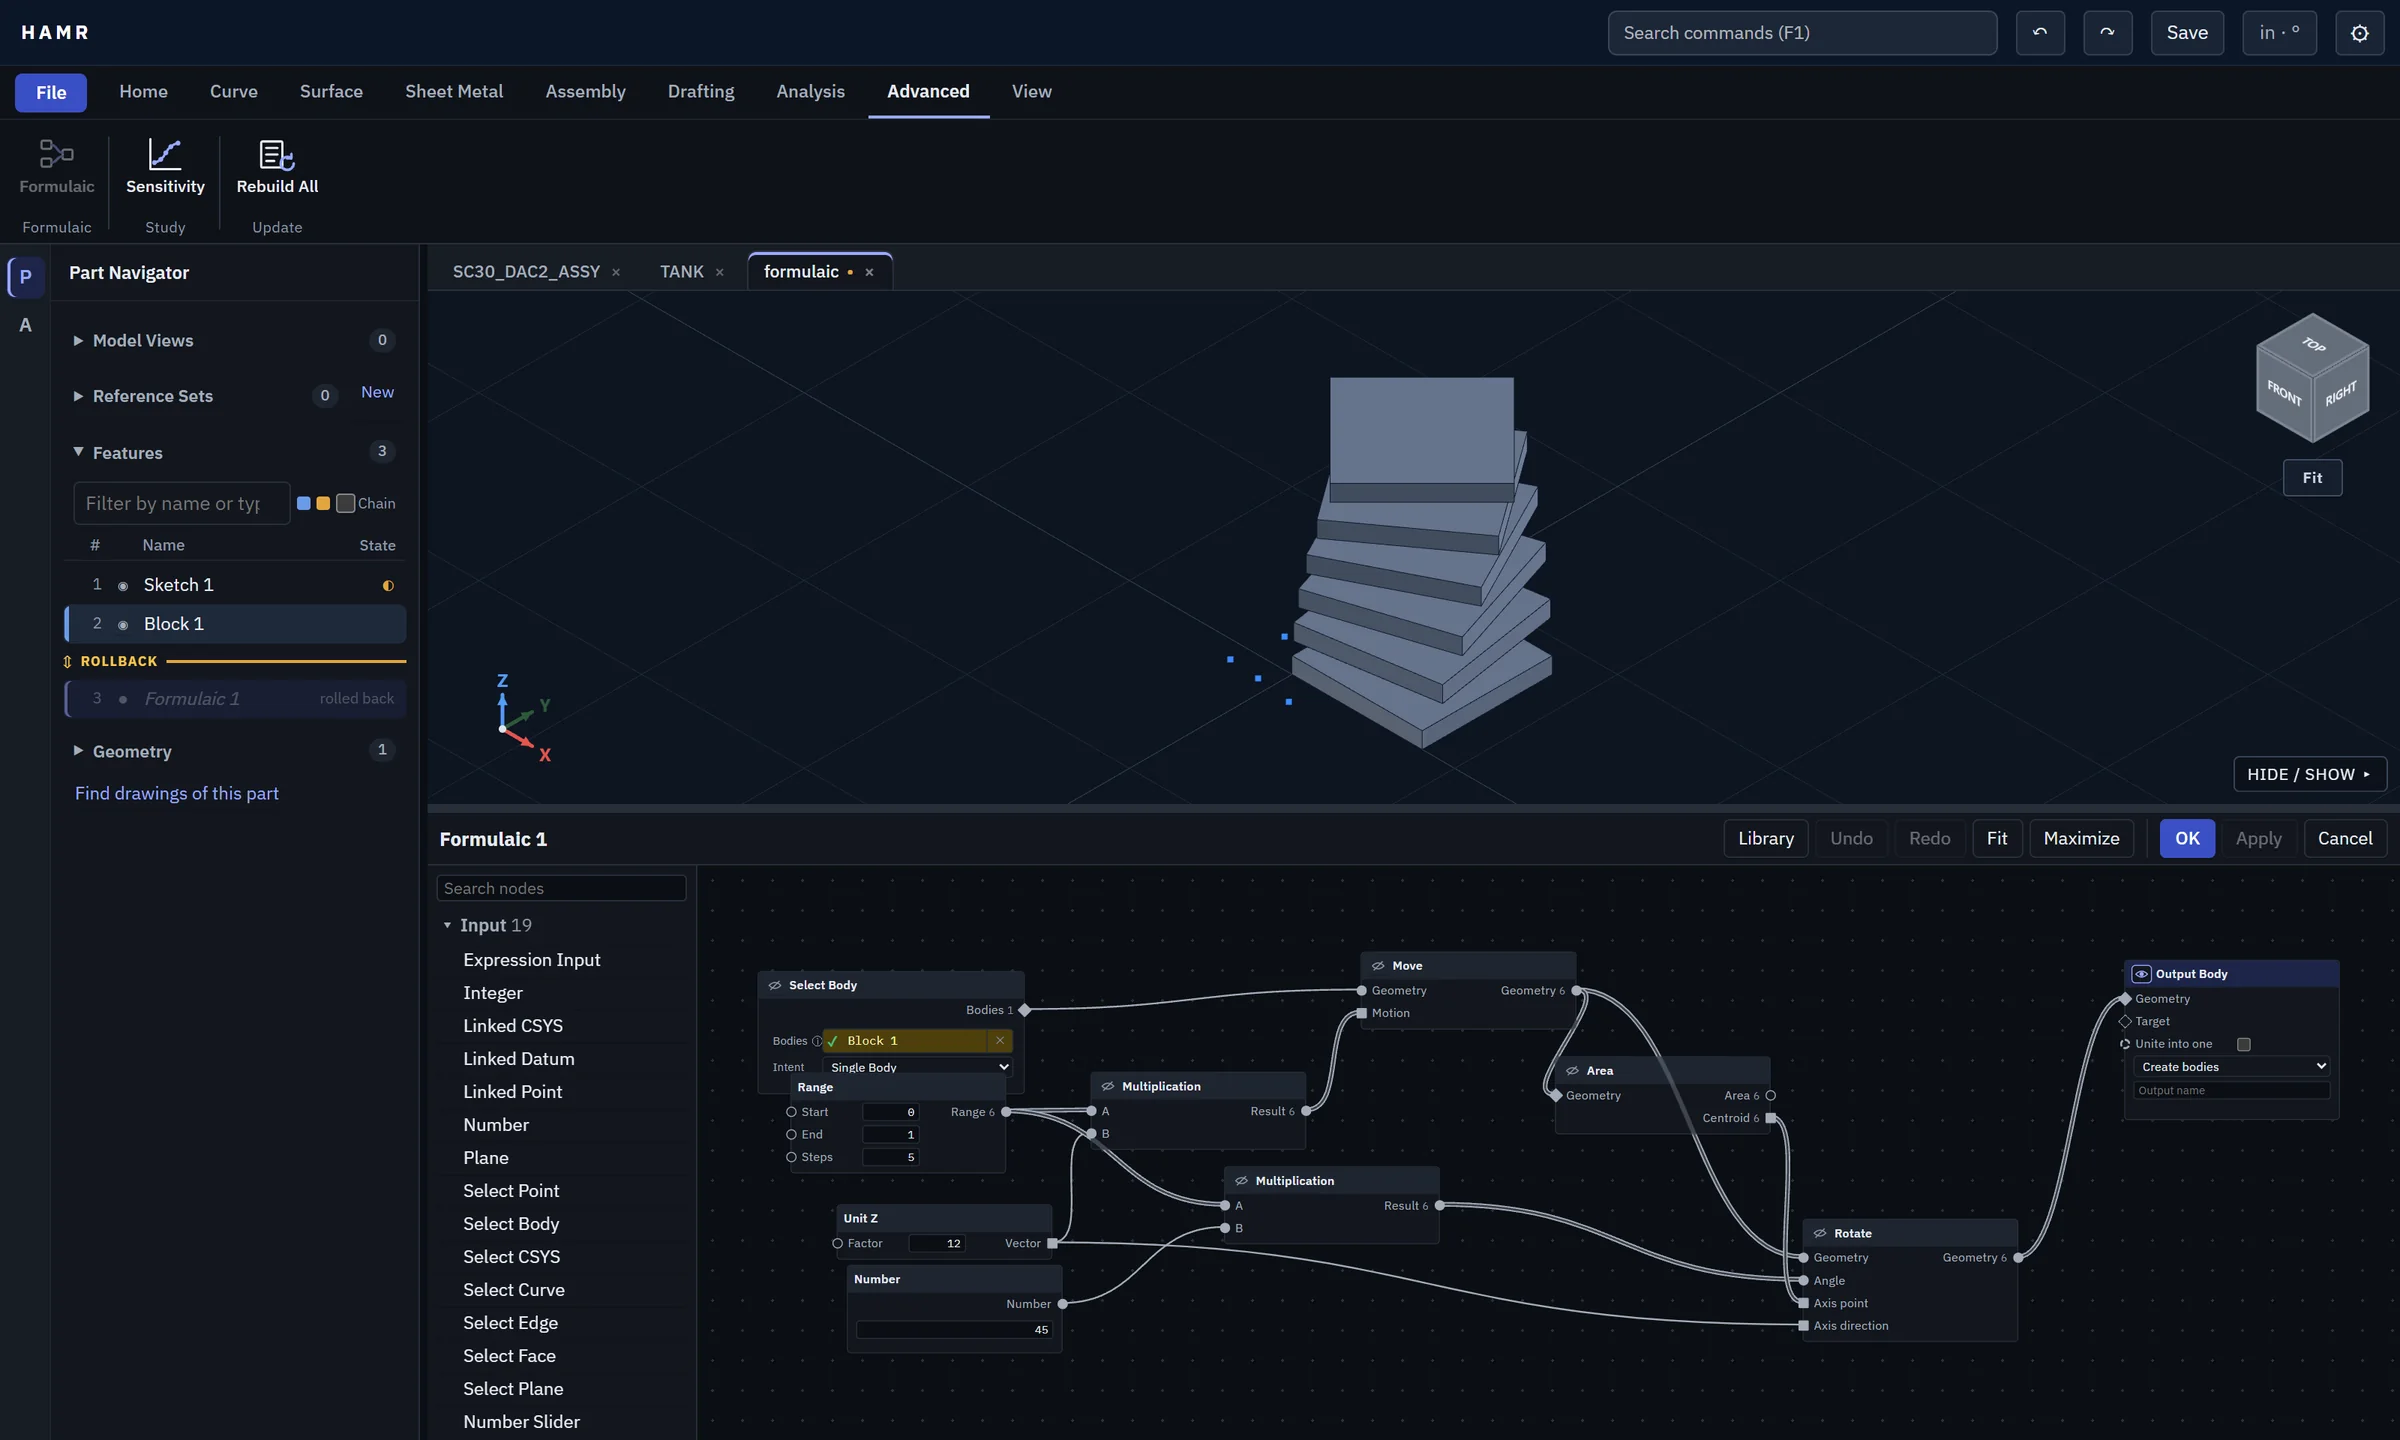2400x1440 pixels.
Task: Open the Intent Single Body dropdown
Action: pos(917,1067)
